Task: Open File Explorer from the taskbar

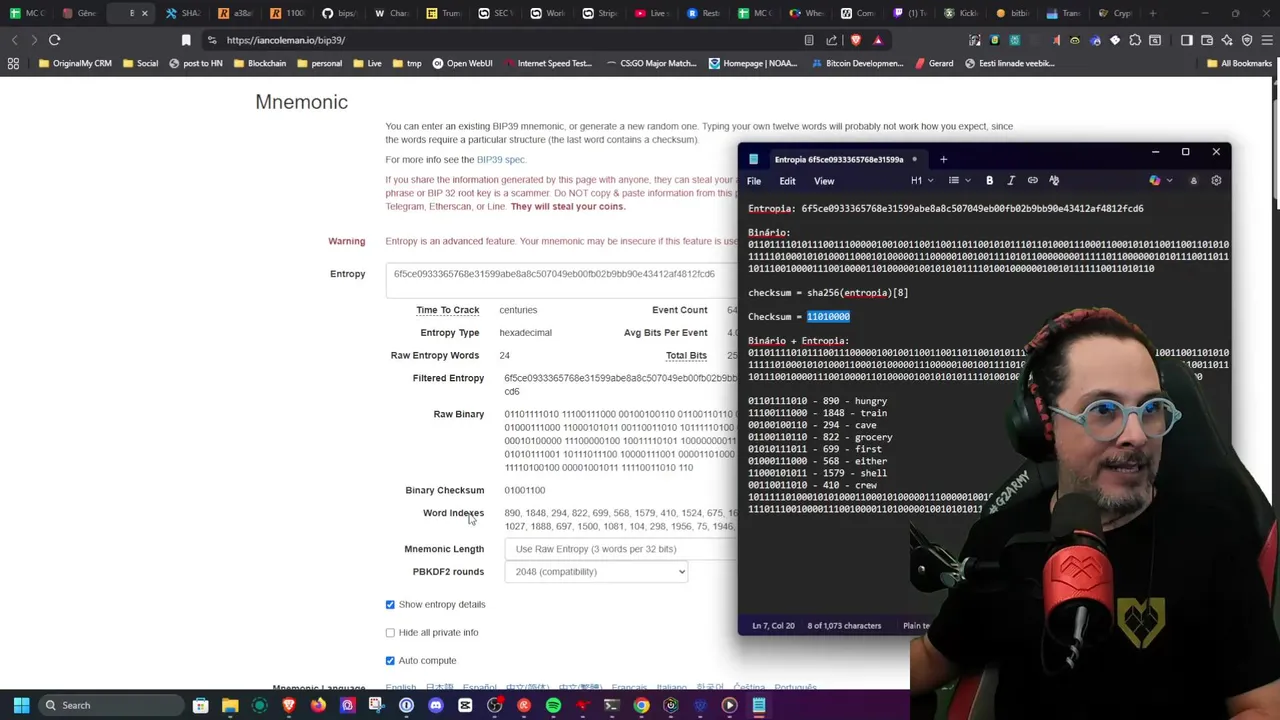Action: (230, 705)
